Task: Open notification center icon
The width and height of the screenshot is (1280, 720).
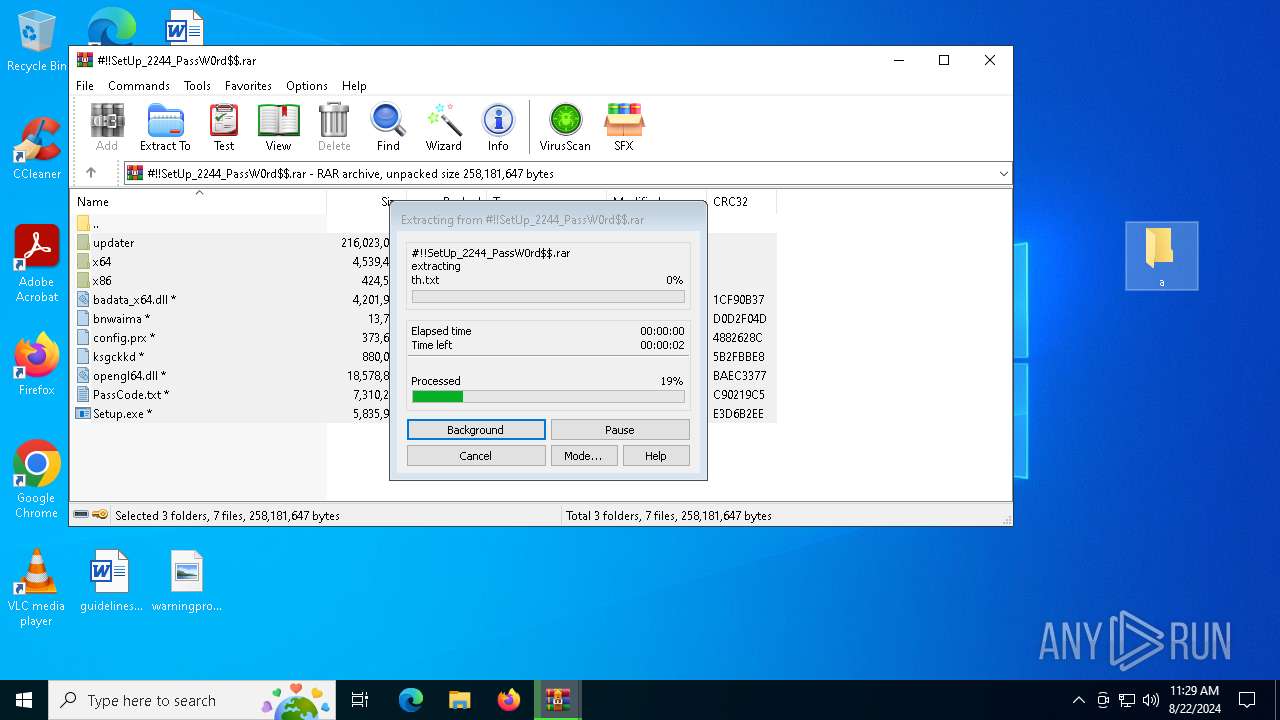Action: tap(1247, 700)
